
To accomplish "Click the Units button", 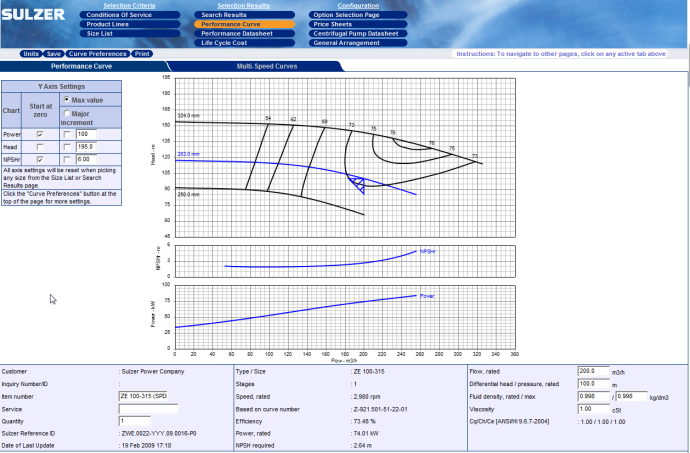I will click(x=31, y=53).
